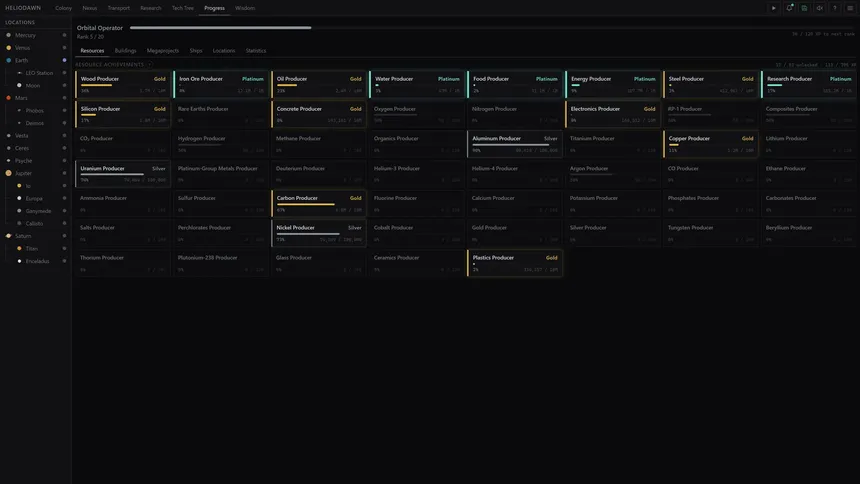Open the Transport menu

pyautogui.click(x=118, y=8)
